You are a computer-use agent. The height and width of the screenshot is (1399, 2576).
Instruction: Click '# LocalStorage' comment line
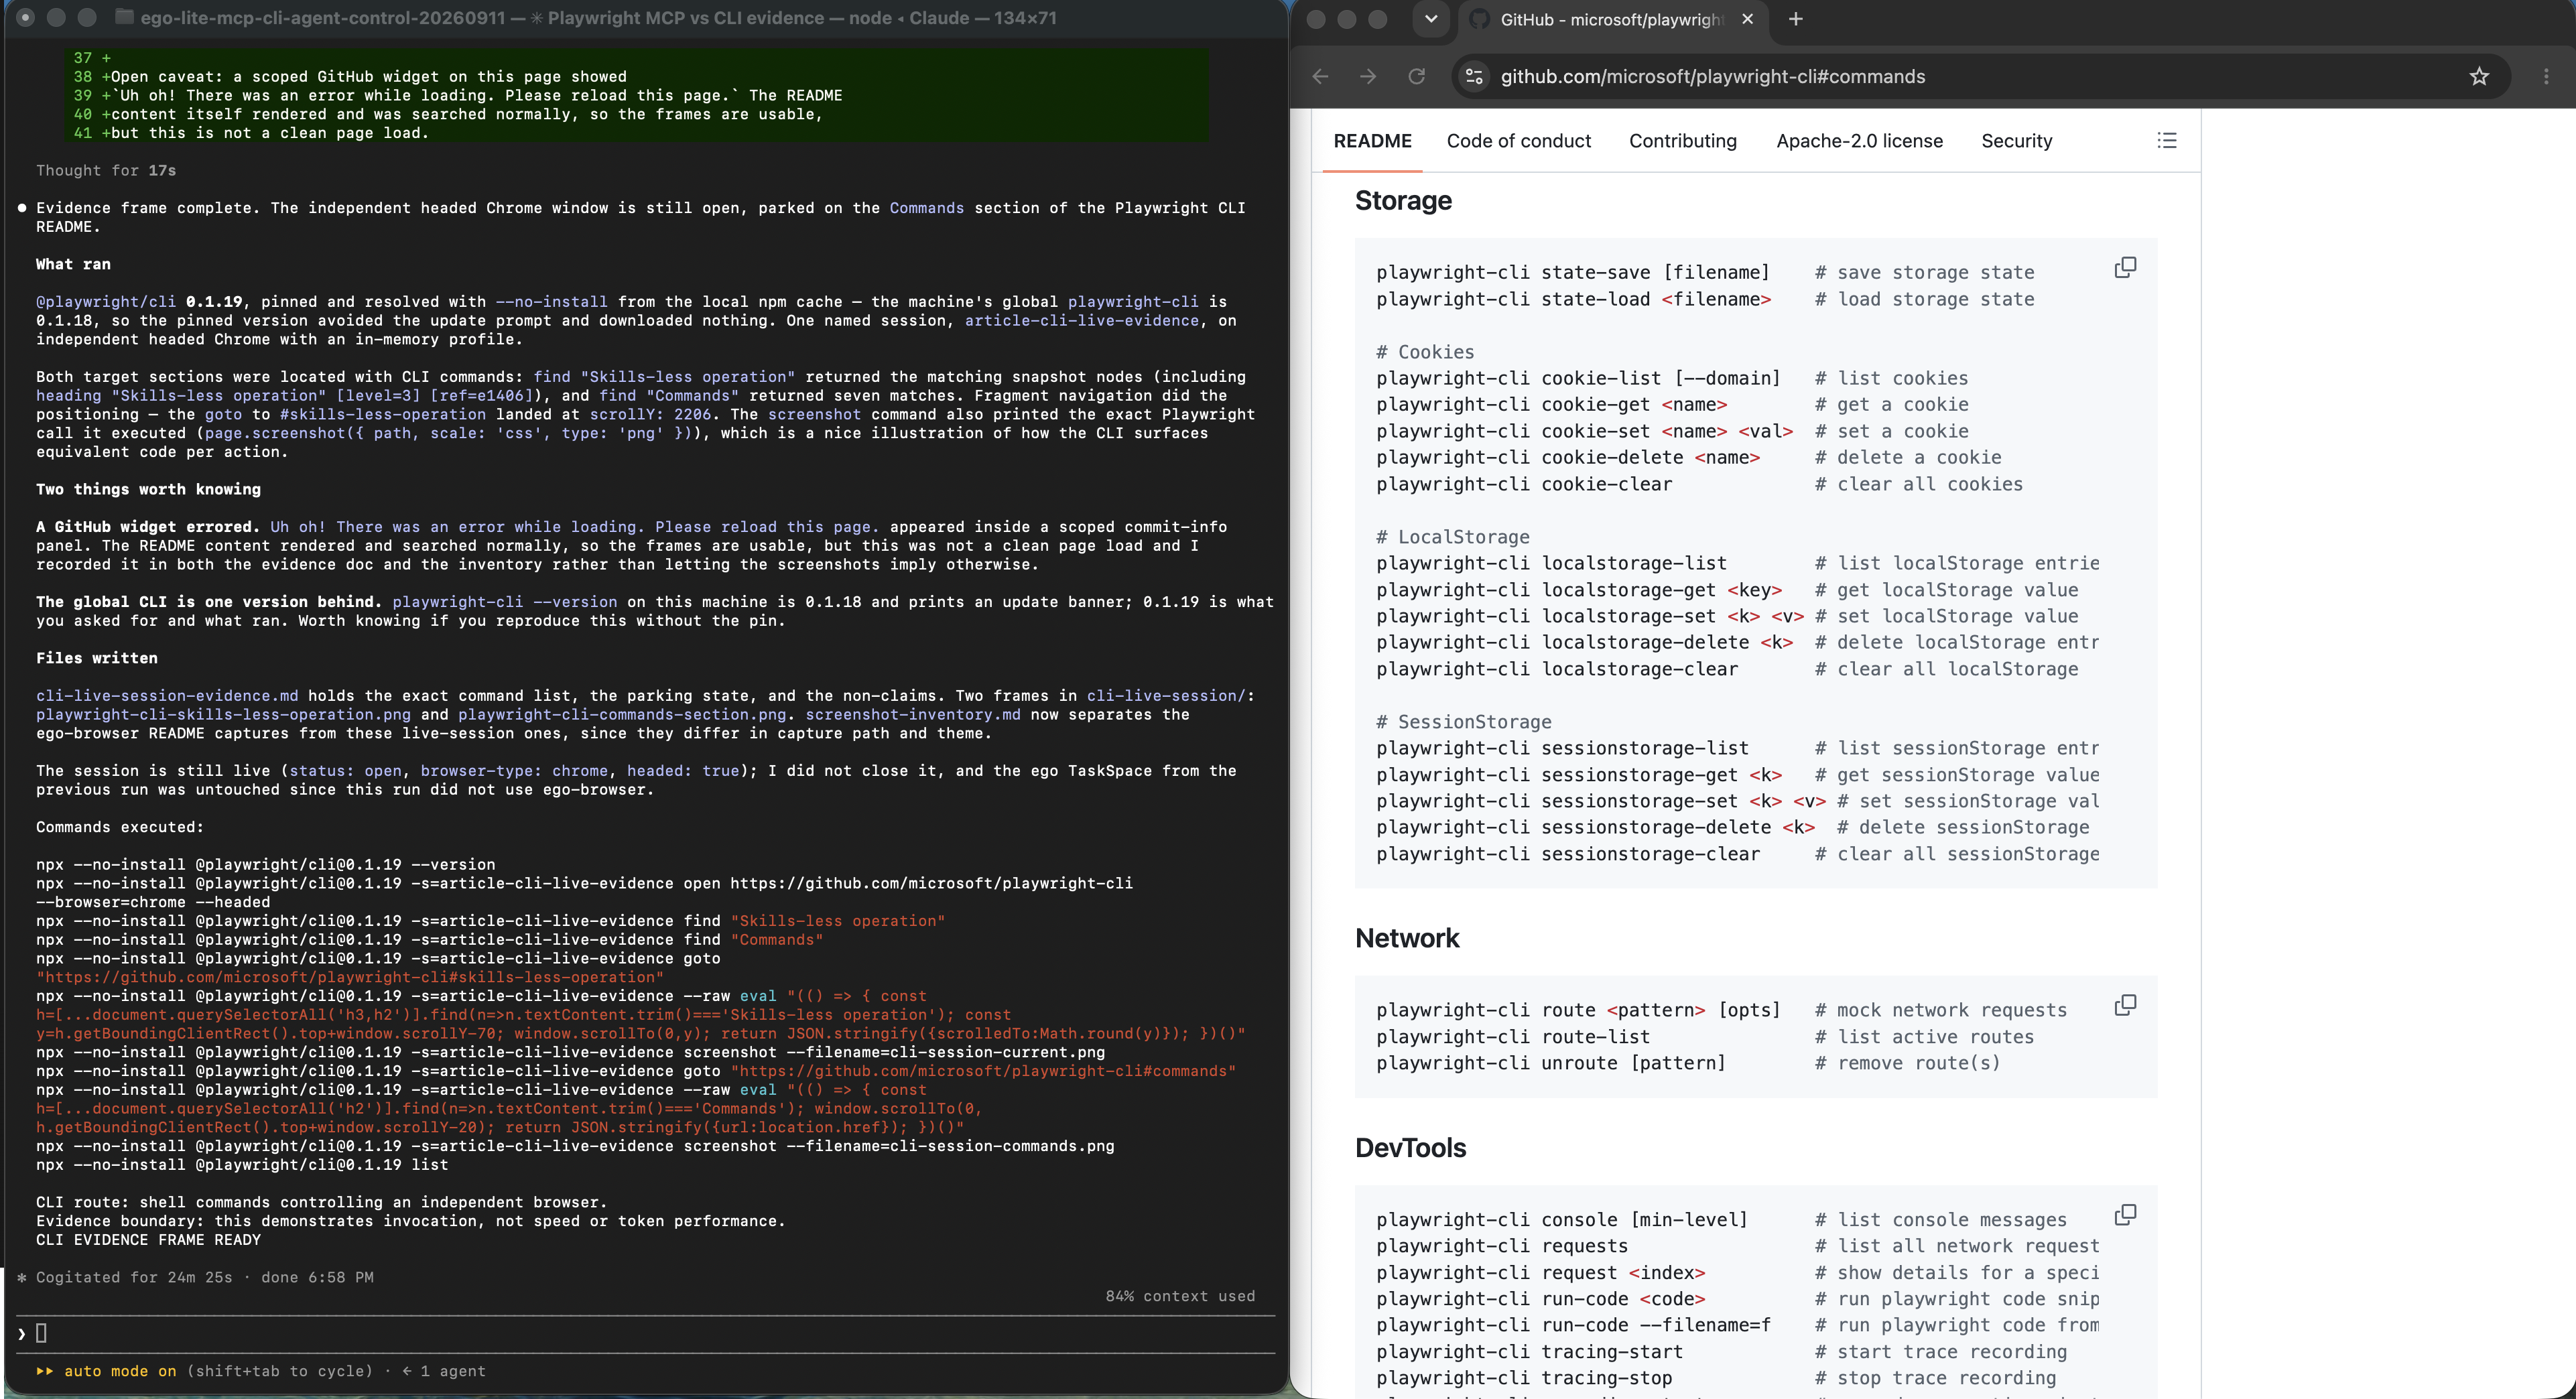point(1453,537)
